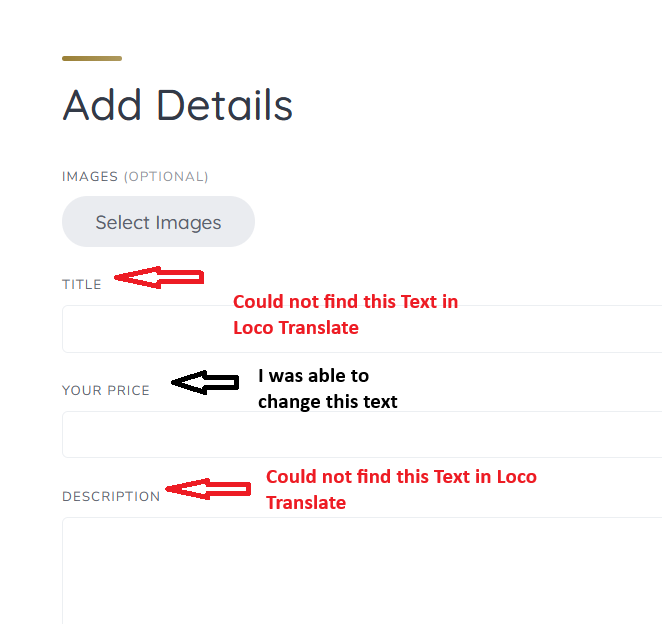
Task: Click the black arrow pointing at Your Price
Action: (x=205, y=383)
